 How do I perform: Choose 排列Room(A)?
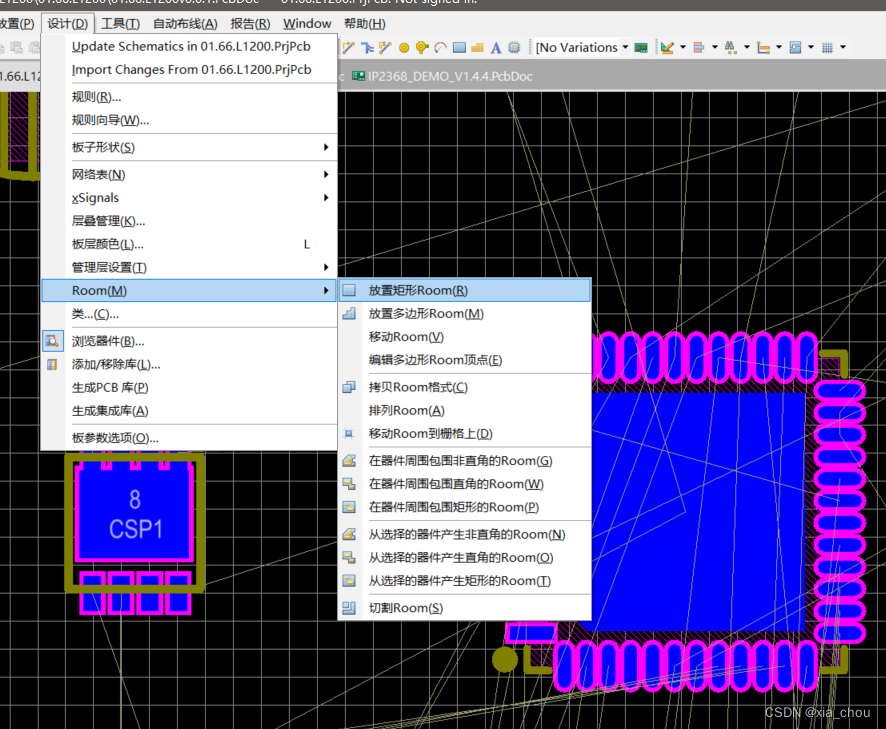[464, 410]
